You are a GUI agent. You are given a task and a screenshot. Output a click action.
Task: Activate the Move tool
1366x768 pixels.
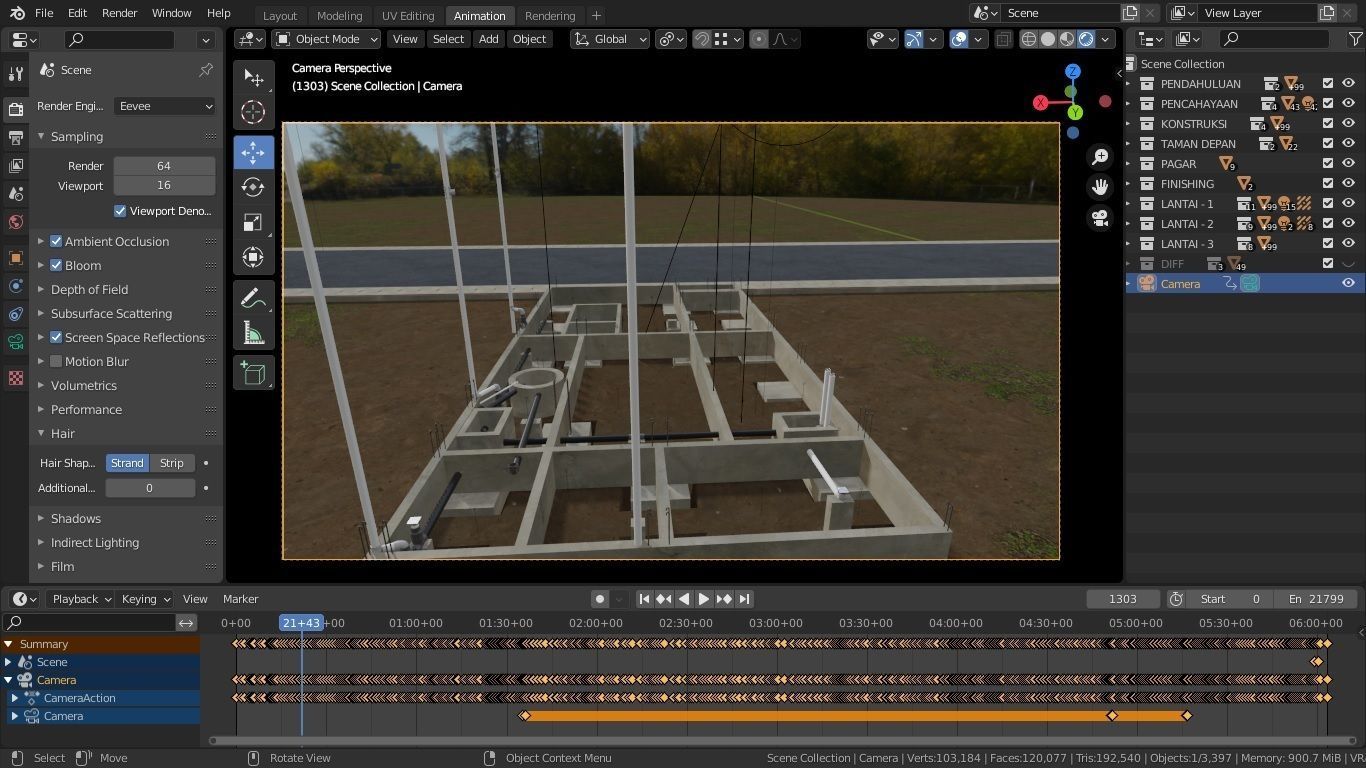(253, 152)
